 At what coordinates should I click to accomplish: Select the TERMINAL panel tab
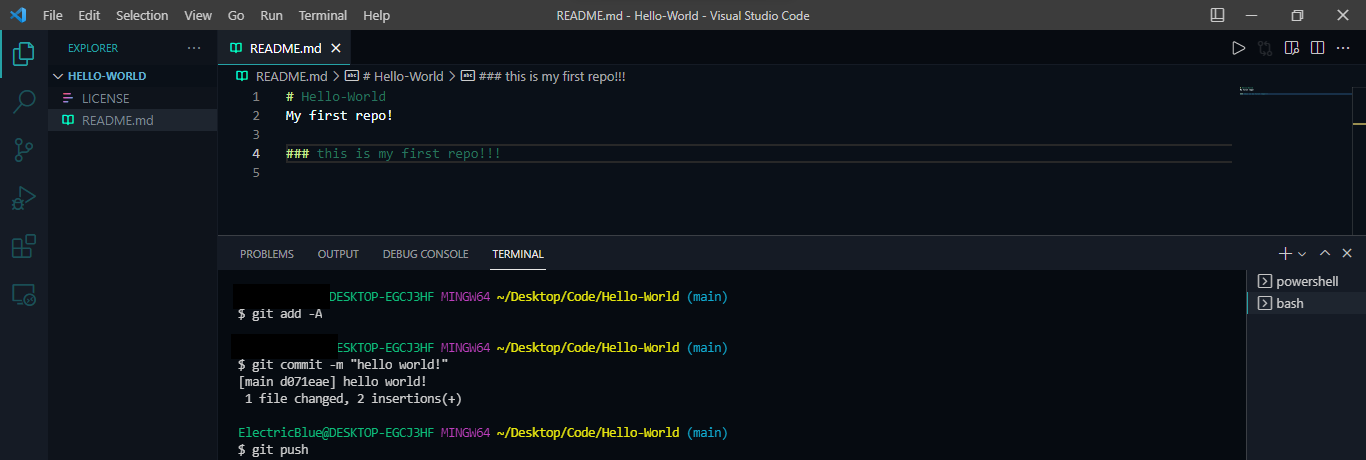point(518,254)
